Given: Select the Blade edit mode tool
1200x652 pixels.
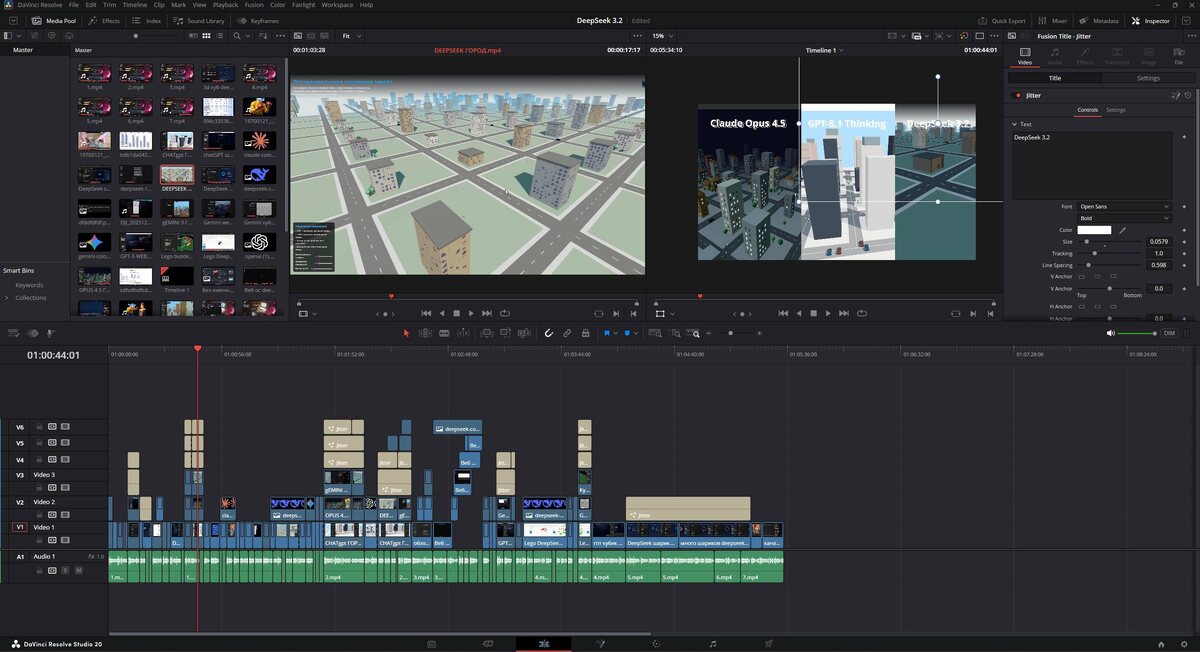Looking at the screenshot, I should (x=444, y=333).
